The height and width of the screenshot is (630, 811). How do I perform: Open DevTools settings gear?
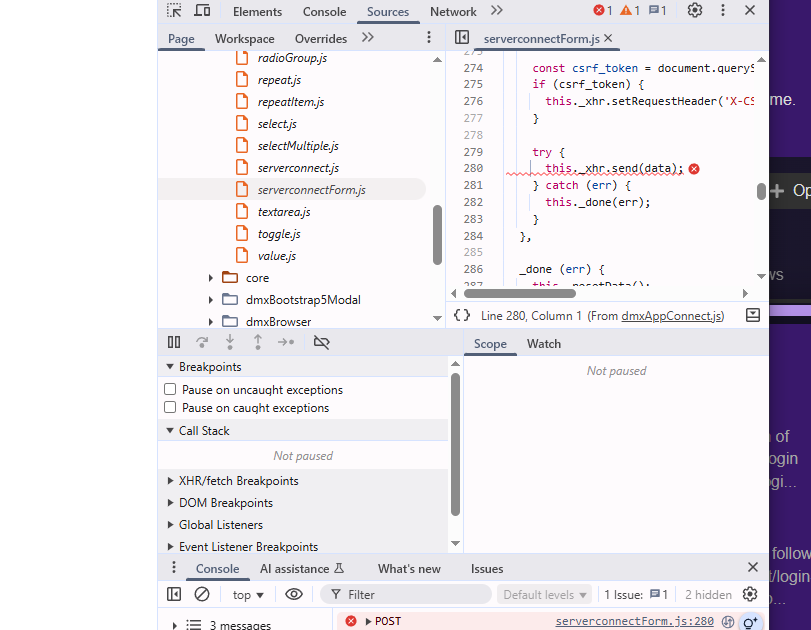695,11
